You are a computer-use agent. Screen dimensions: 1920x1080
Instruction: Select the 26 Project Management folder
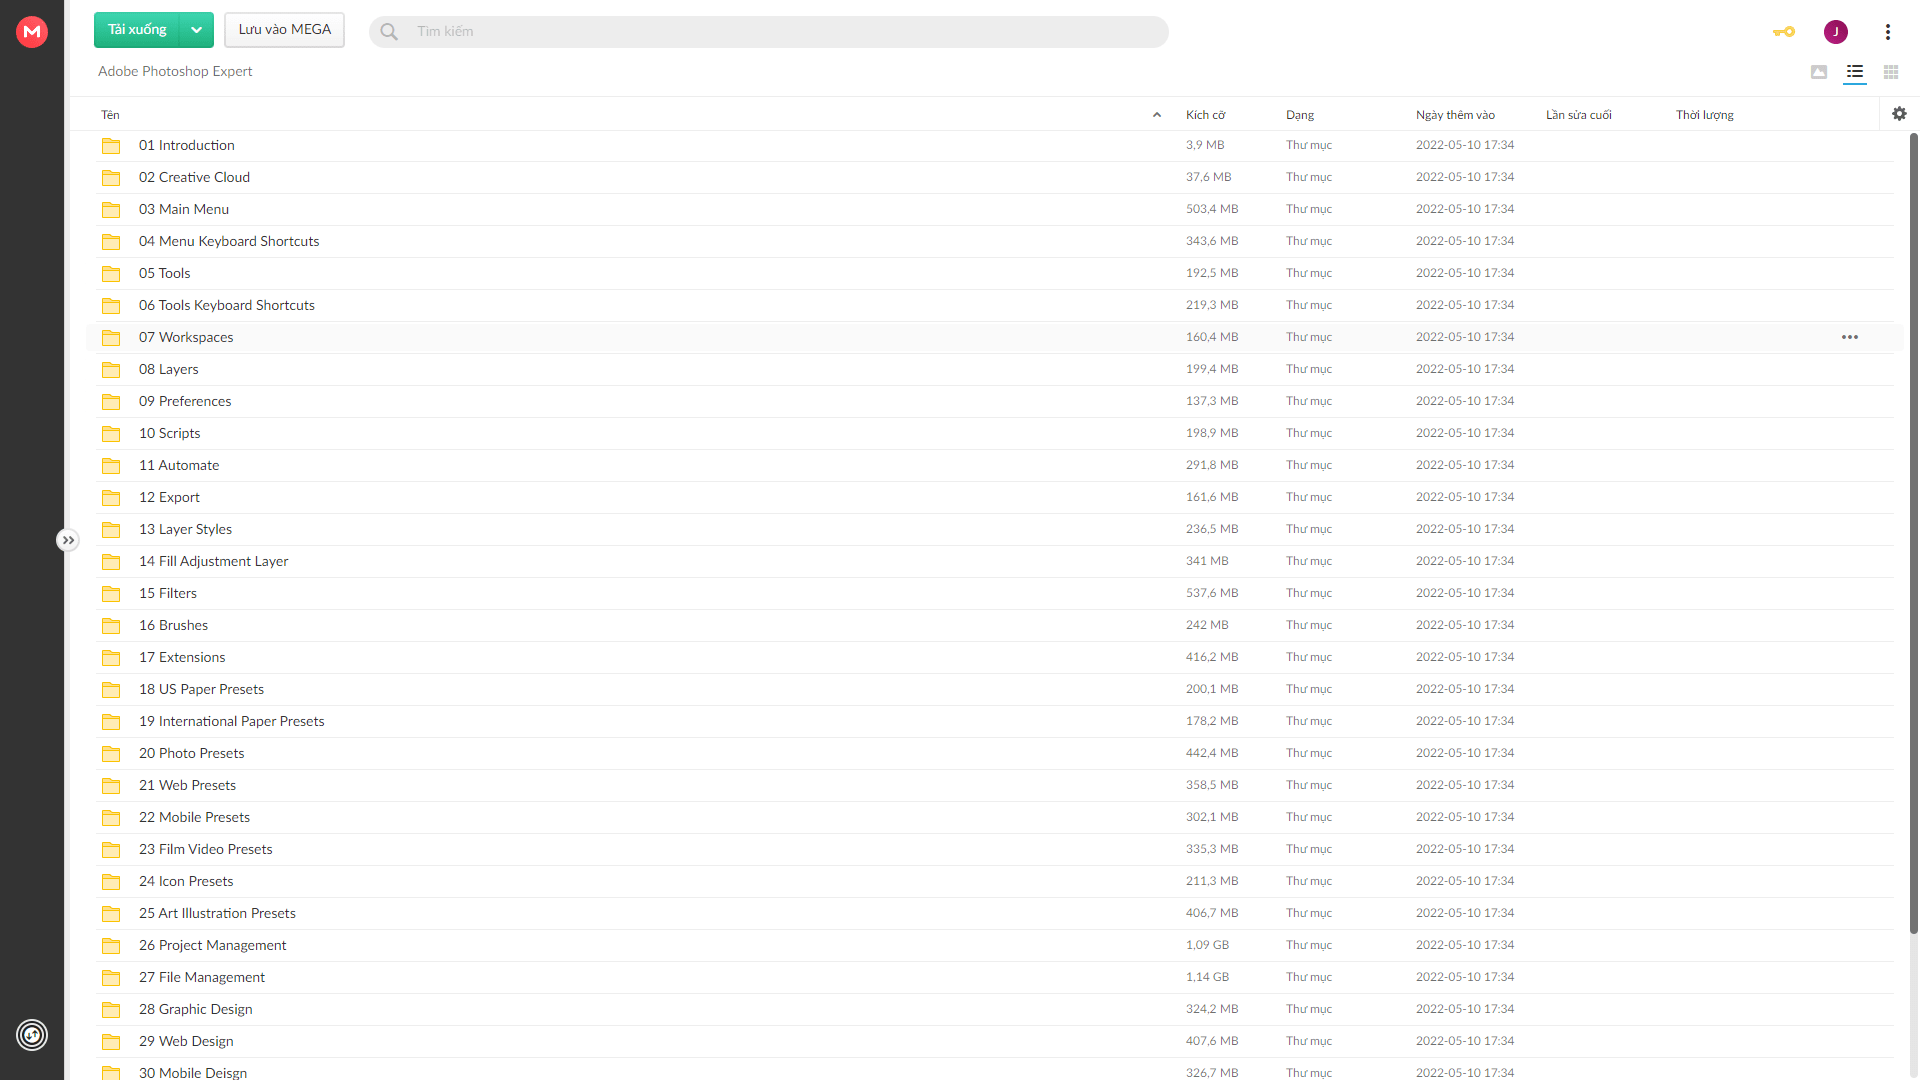pos(212,944)
